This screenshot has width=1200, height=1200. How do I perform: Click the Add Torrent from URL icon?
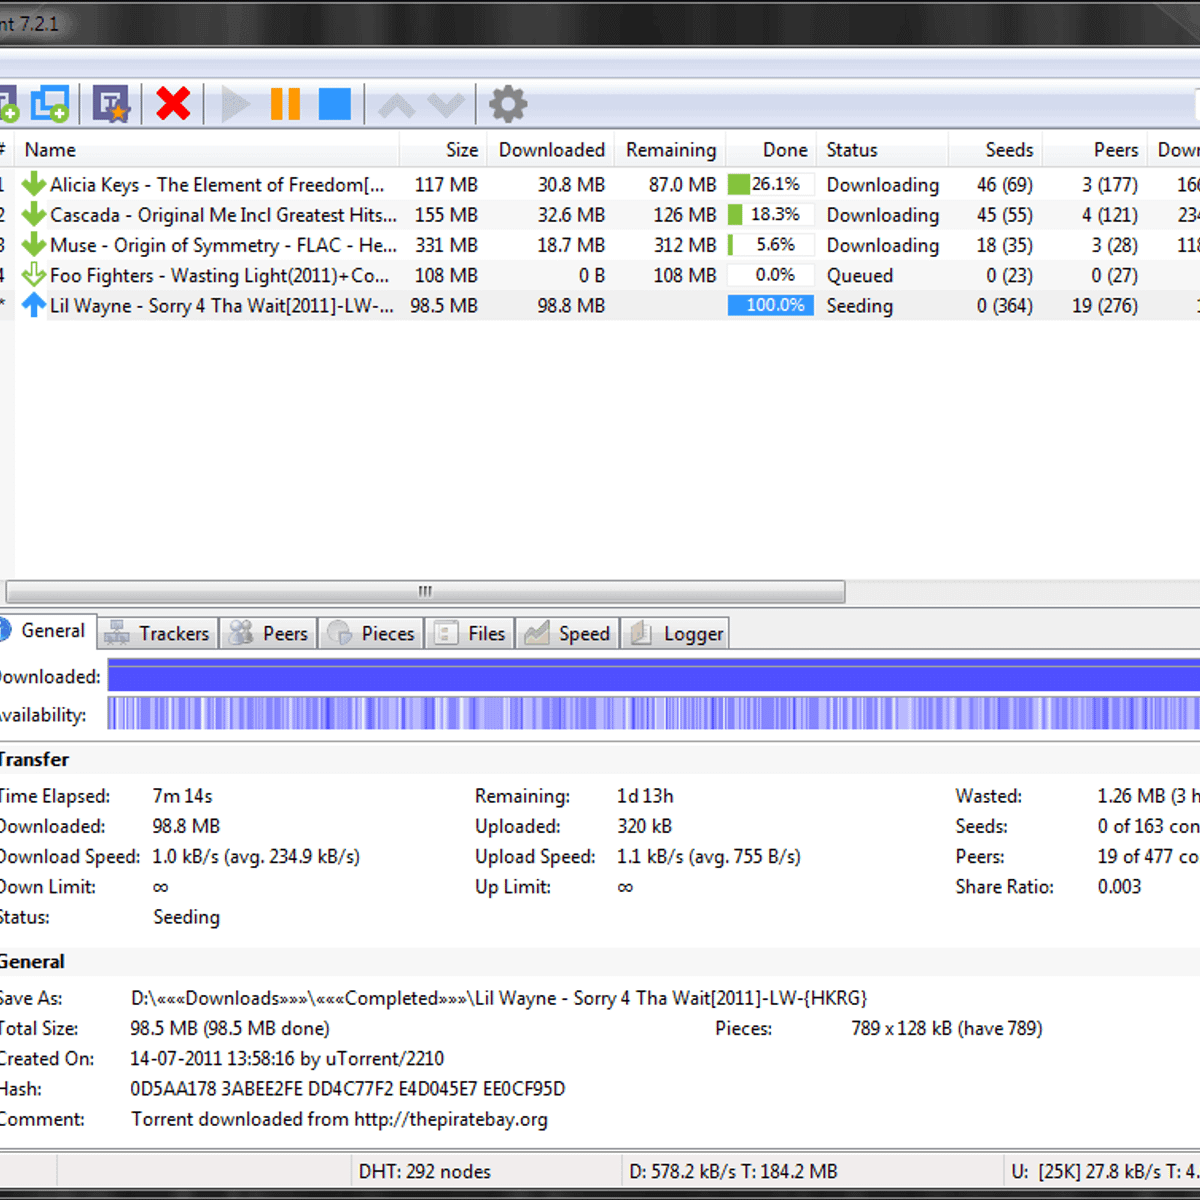[49, 104]
